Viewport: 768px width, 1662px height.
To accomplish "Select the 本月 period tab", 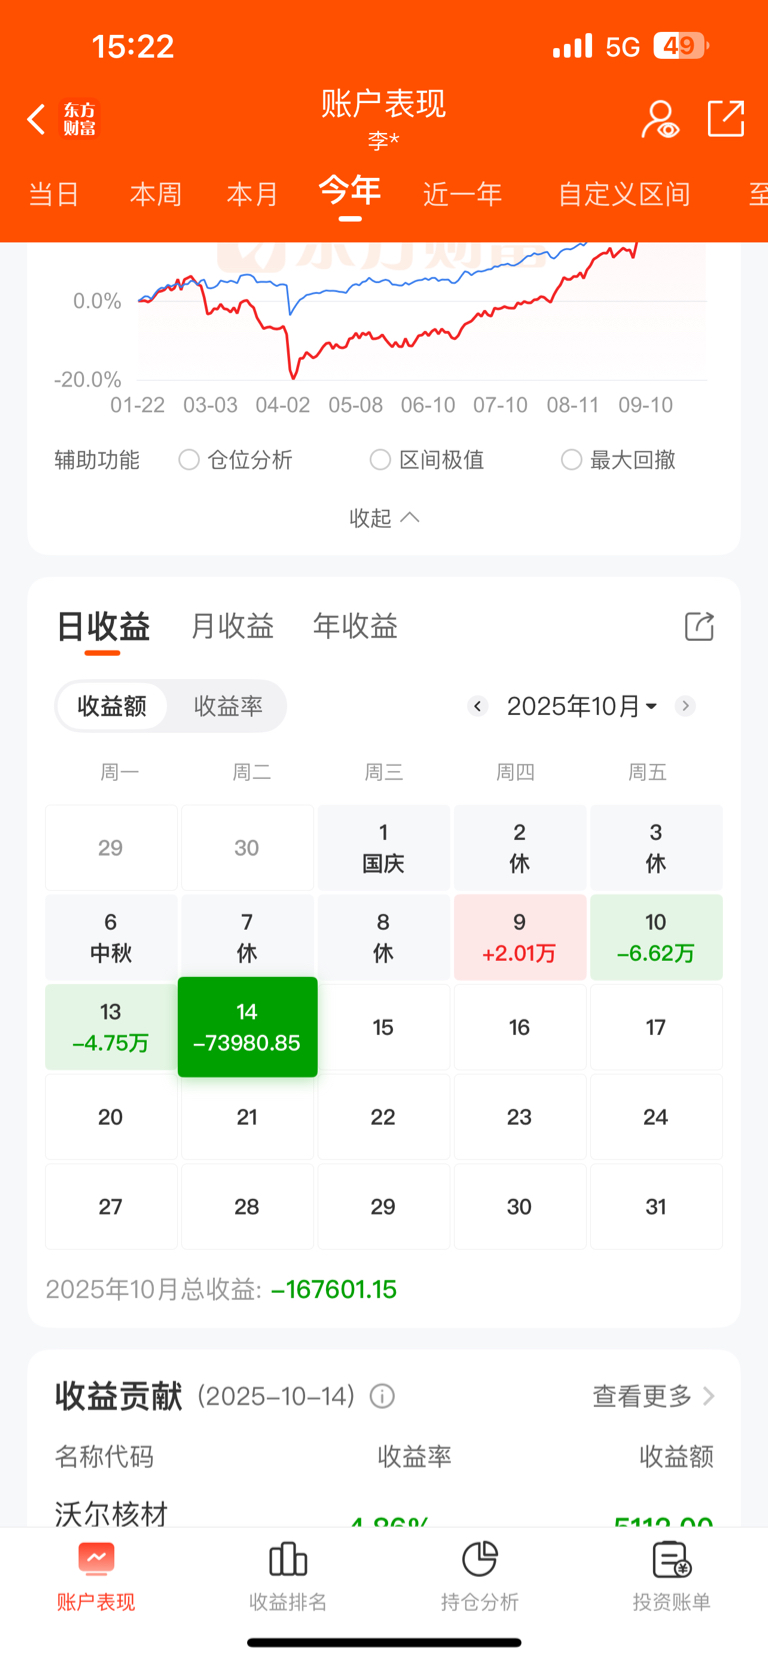I will click(x=252, y=194).
